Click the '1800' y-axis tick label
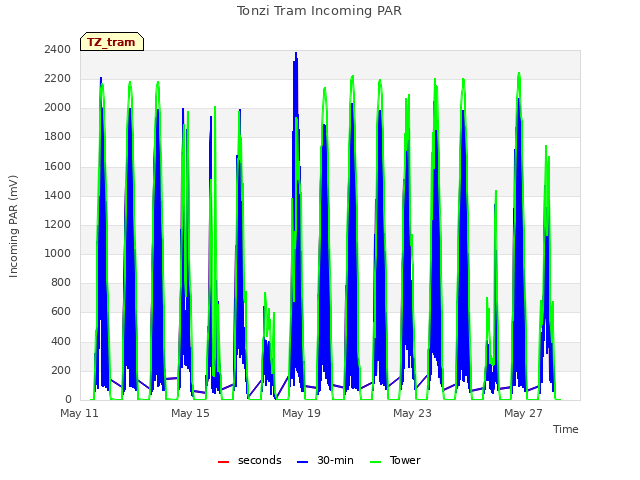The image size is (640, 480). point(58,137)
